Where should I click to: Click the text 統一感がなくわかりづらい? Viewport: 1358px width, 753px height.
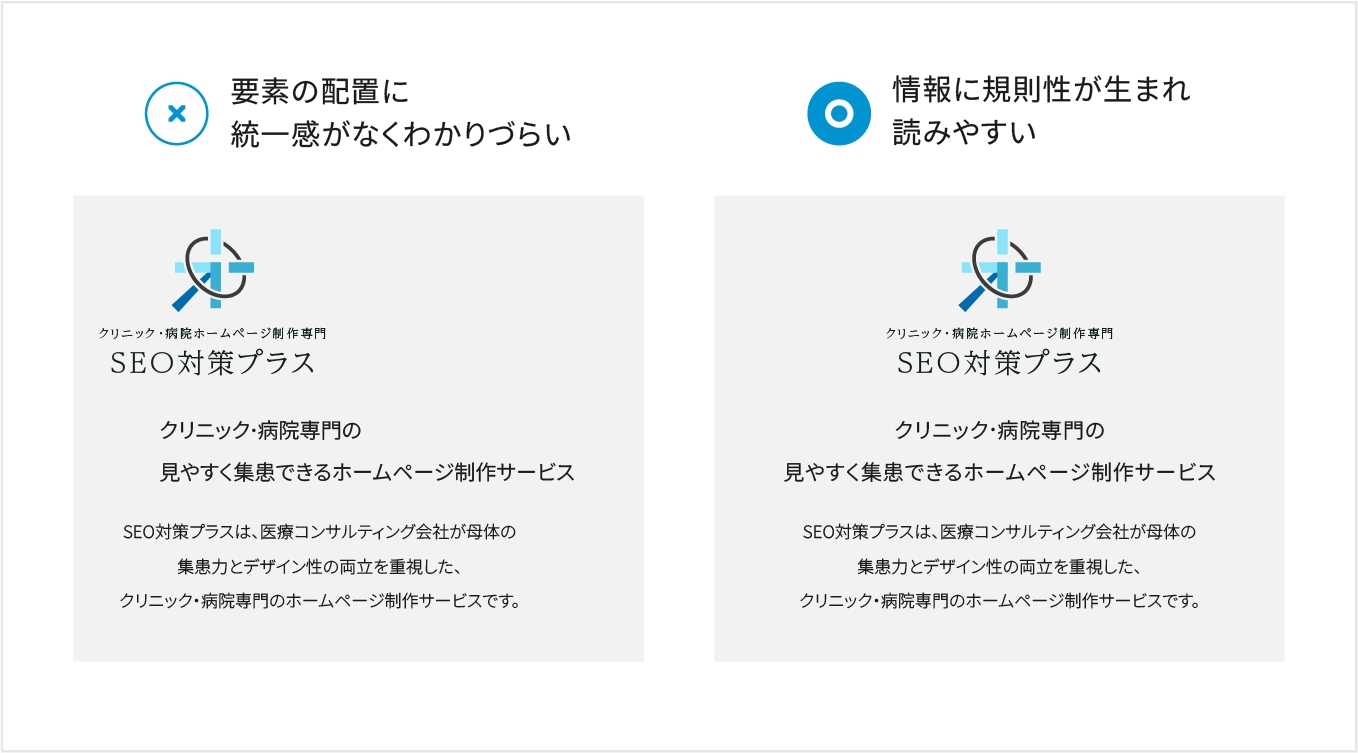tap(401, 133)
